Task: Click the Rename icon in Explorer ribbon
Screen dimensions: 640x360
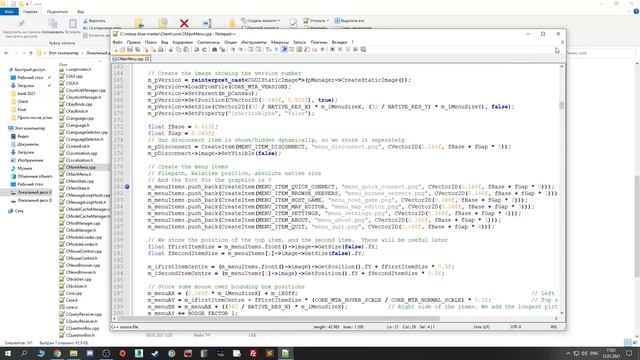Action: point(207,23)
